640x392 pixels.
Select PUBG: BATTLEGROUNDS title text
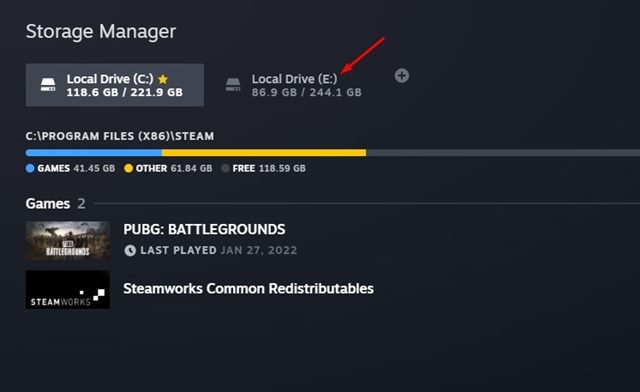point(204,229)
